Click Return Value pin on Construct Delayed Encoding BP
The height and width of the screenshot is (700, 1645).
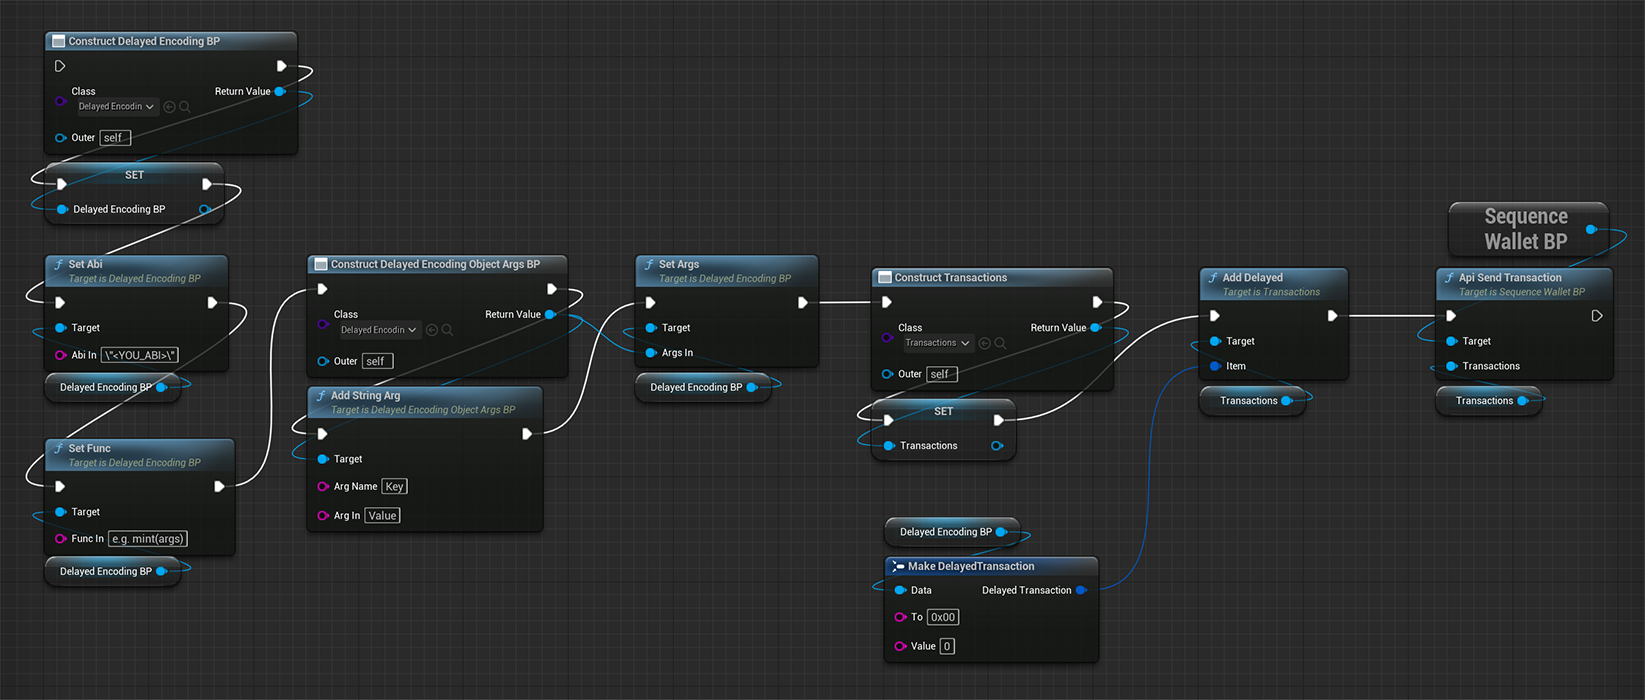click(280, 91)
